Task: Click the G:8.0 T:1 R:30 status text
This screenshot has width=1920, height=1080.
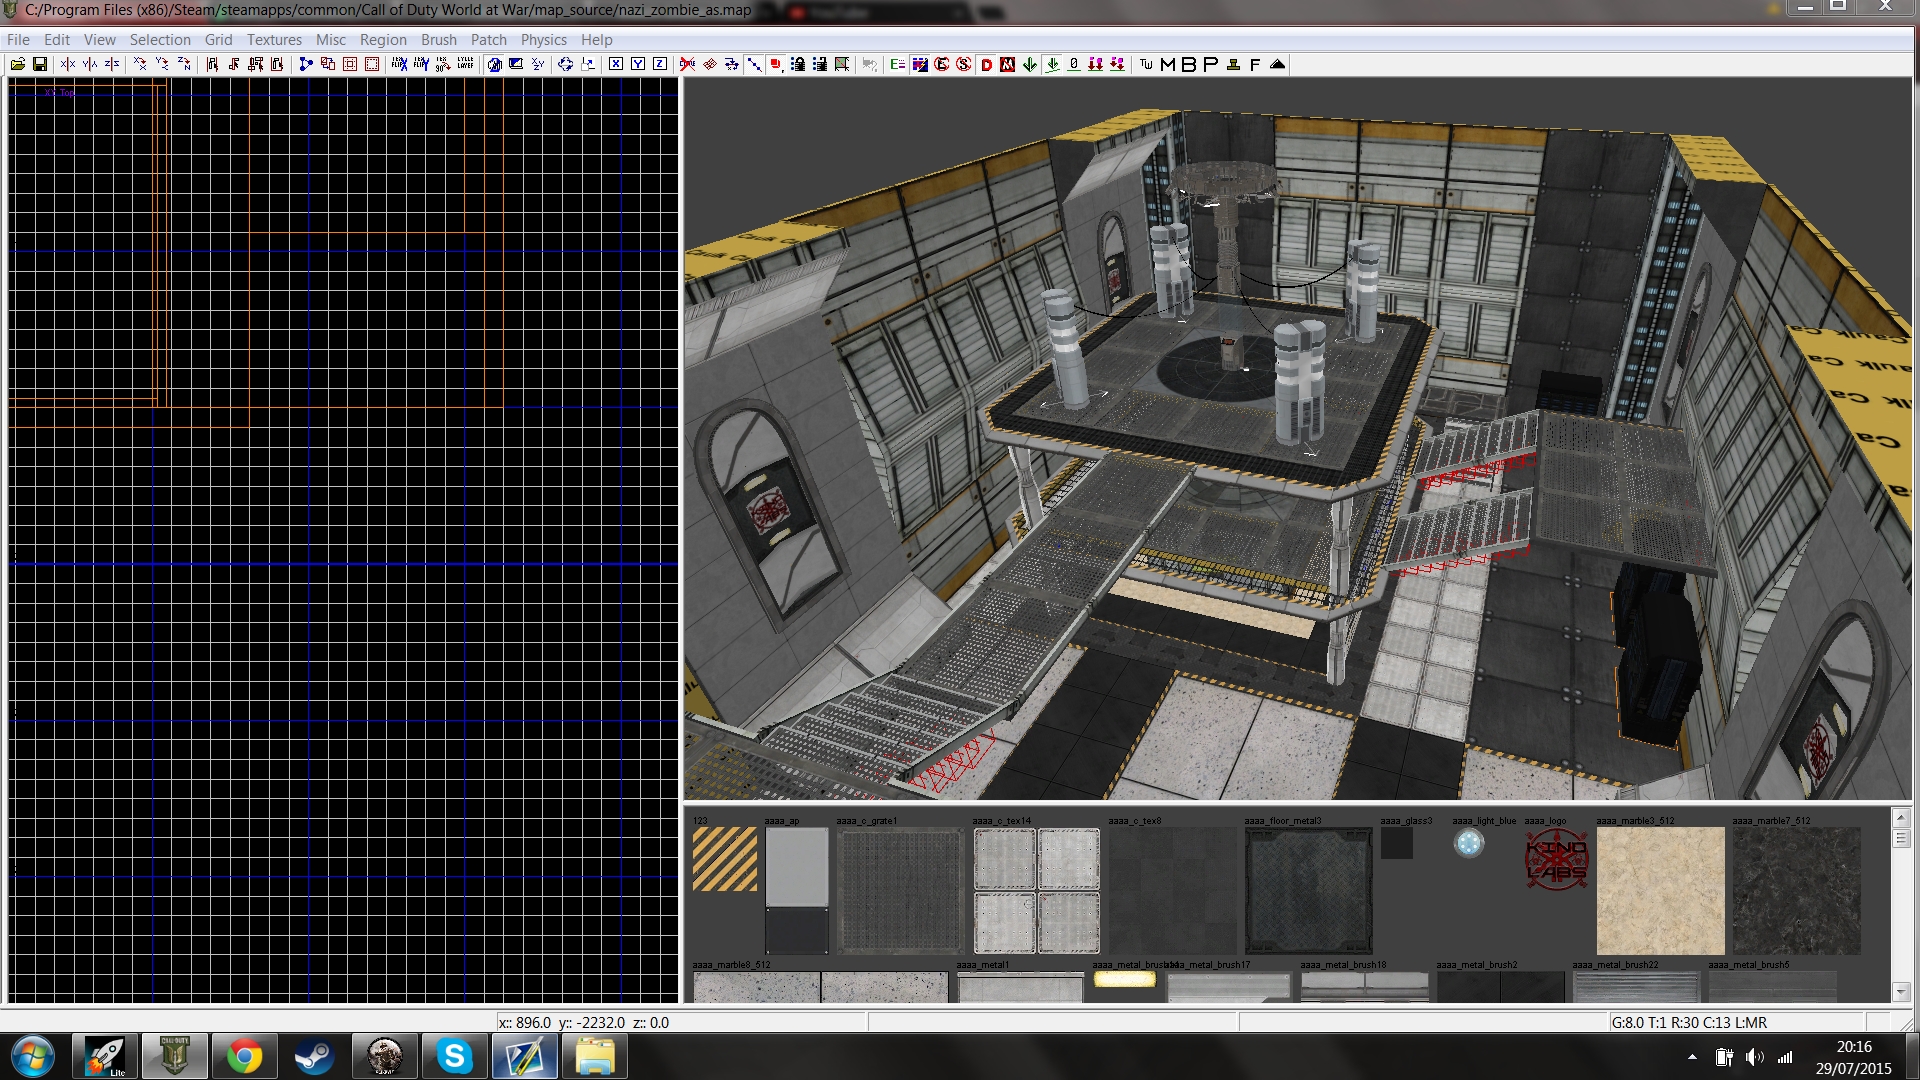Action: (1689, 1022)
